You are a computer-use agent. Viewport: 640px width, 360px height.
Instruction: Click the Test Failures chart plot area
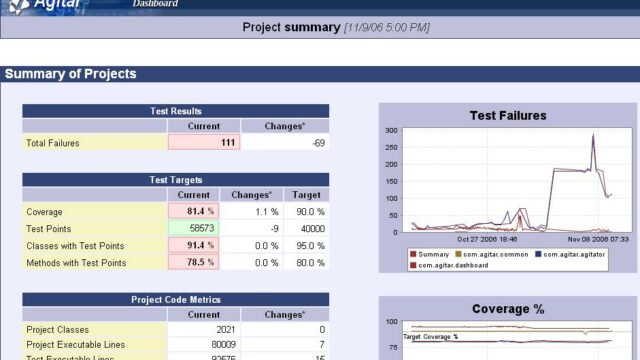click(517, 180)
